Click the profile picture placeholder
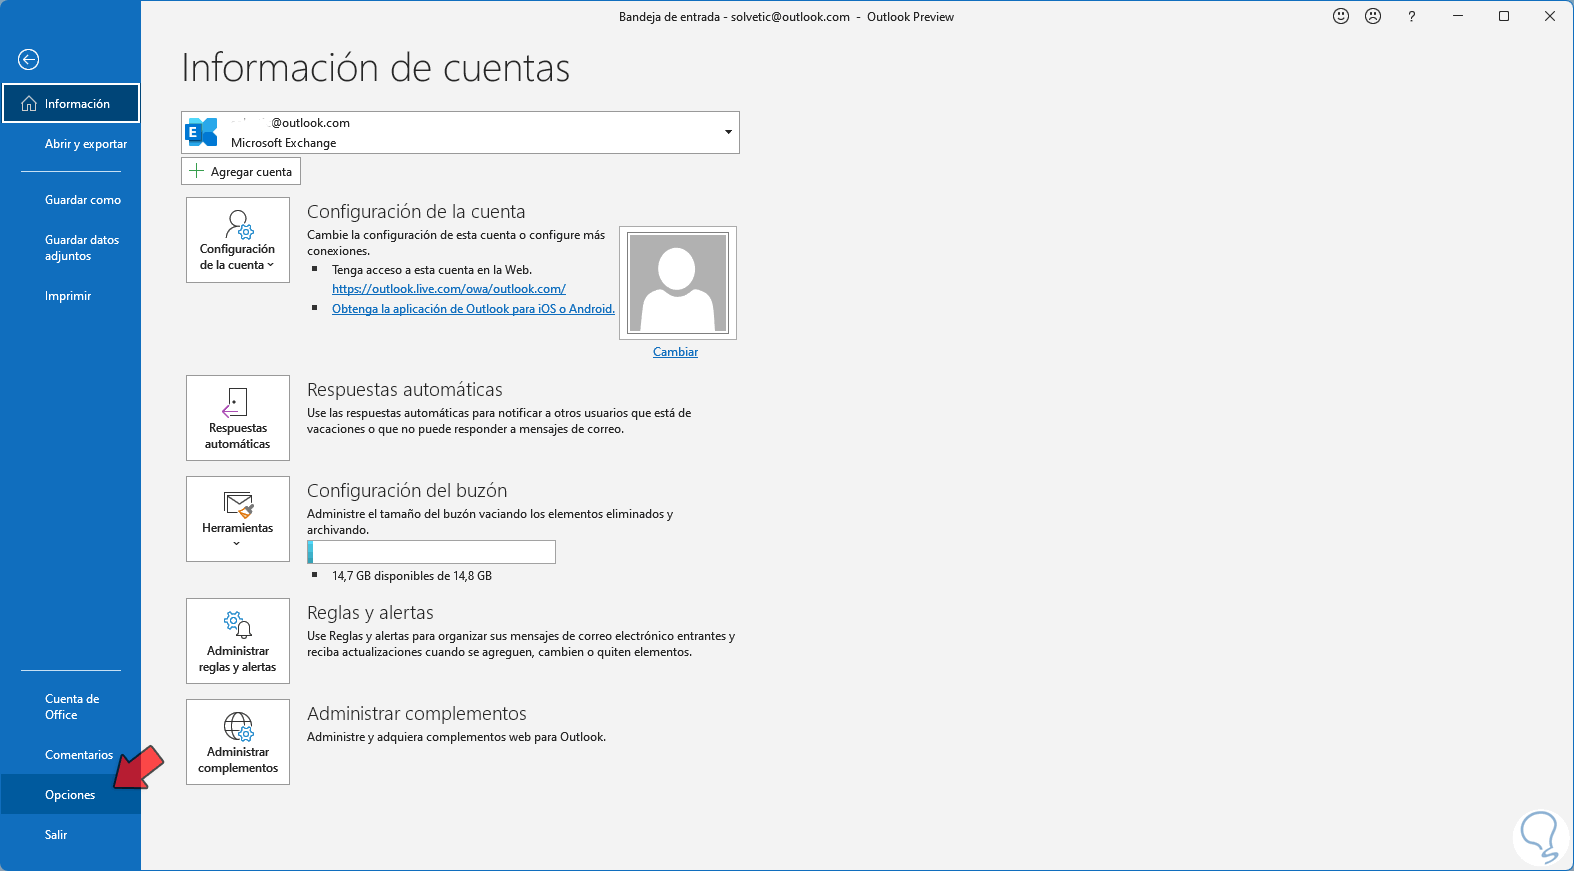 point(678,283)
